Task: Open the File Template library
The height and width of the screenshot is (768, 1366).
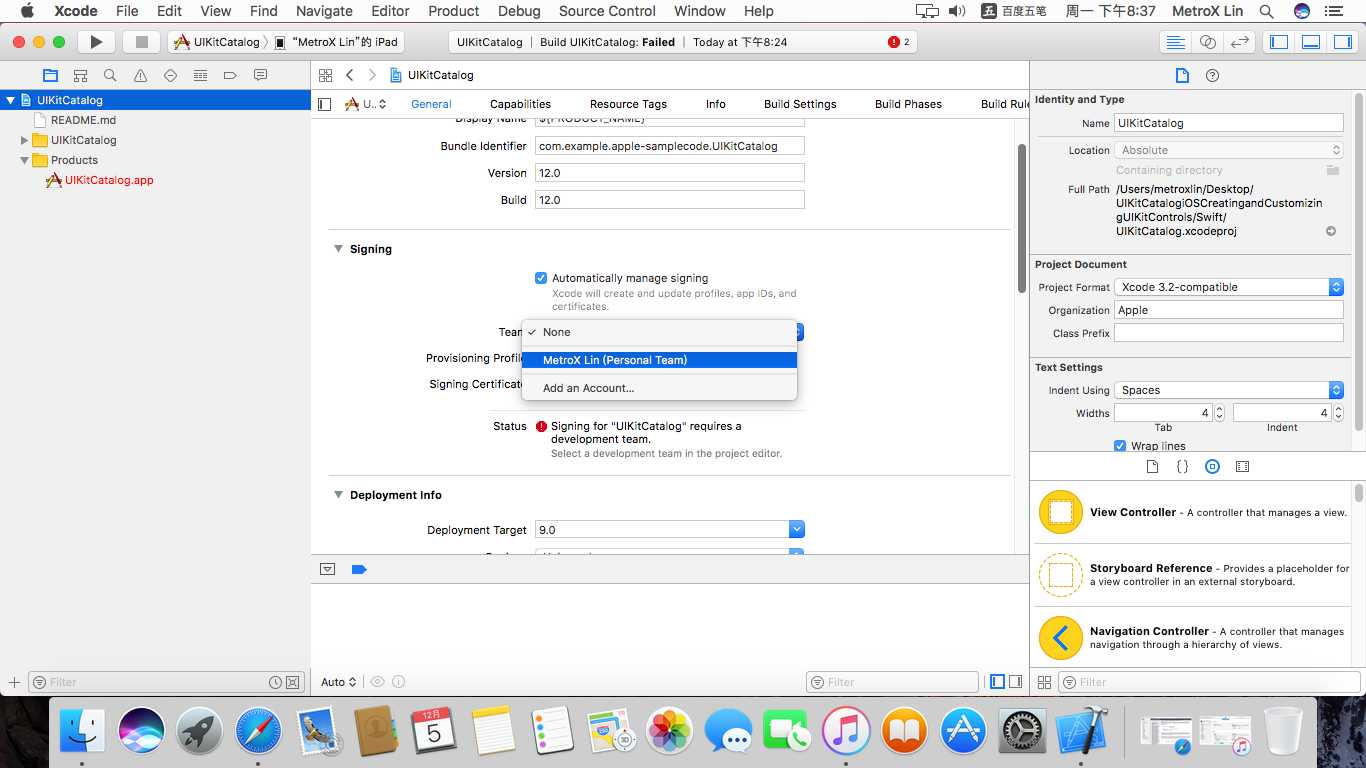Action: [1152, 467]
